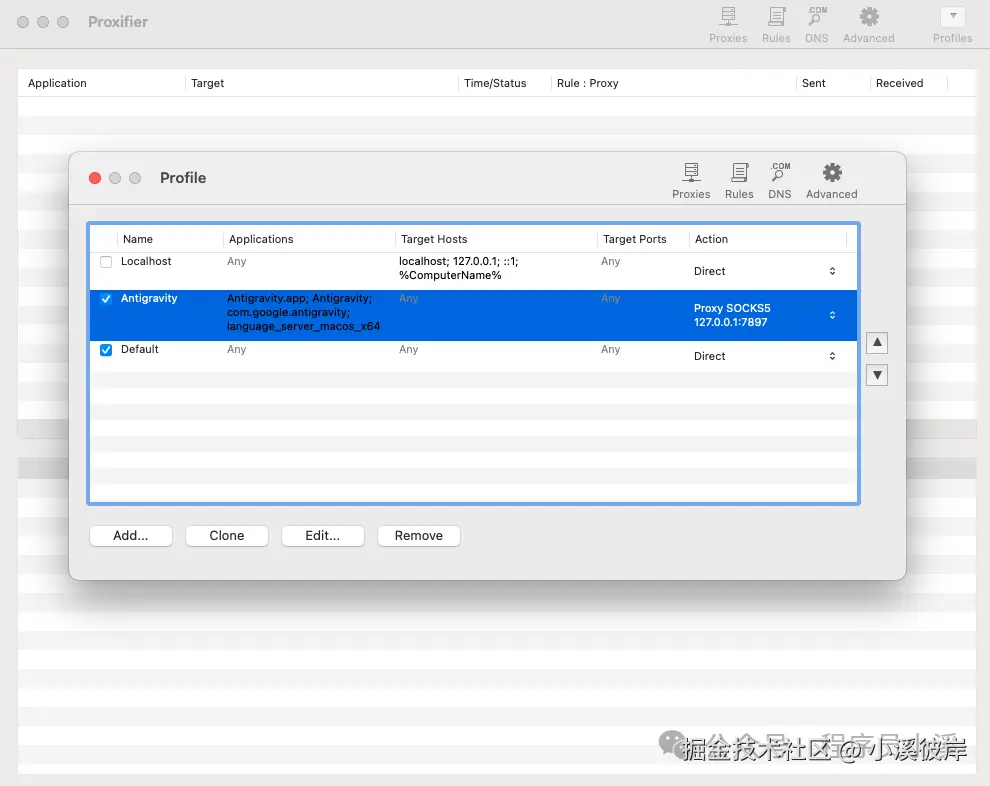Click Rule : Proxy column header
The width and height of the screenshot is (990, 786).
(587, 83)
